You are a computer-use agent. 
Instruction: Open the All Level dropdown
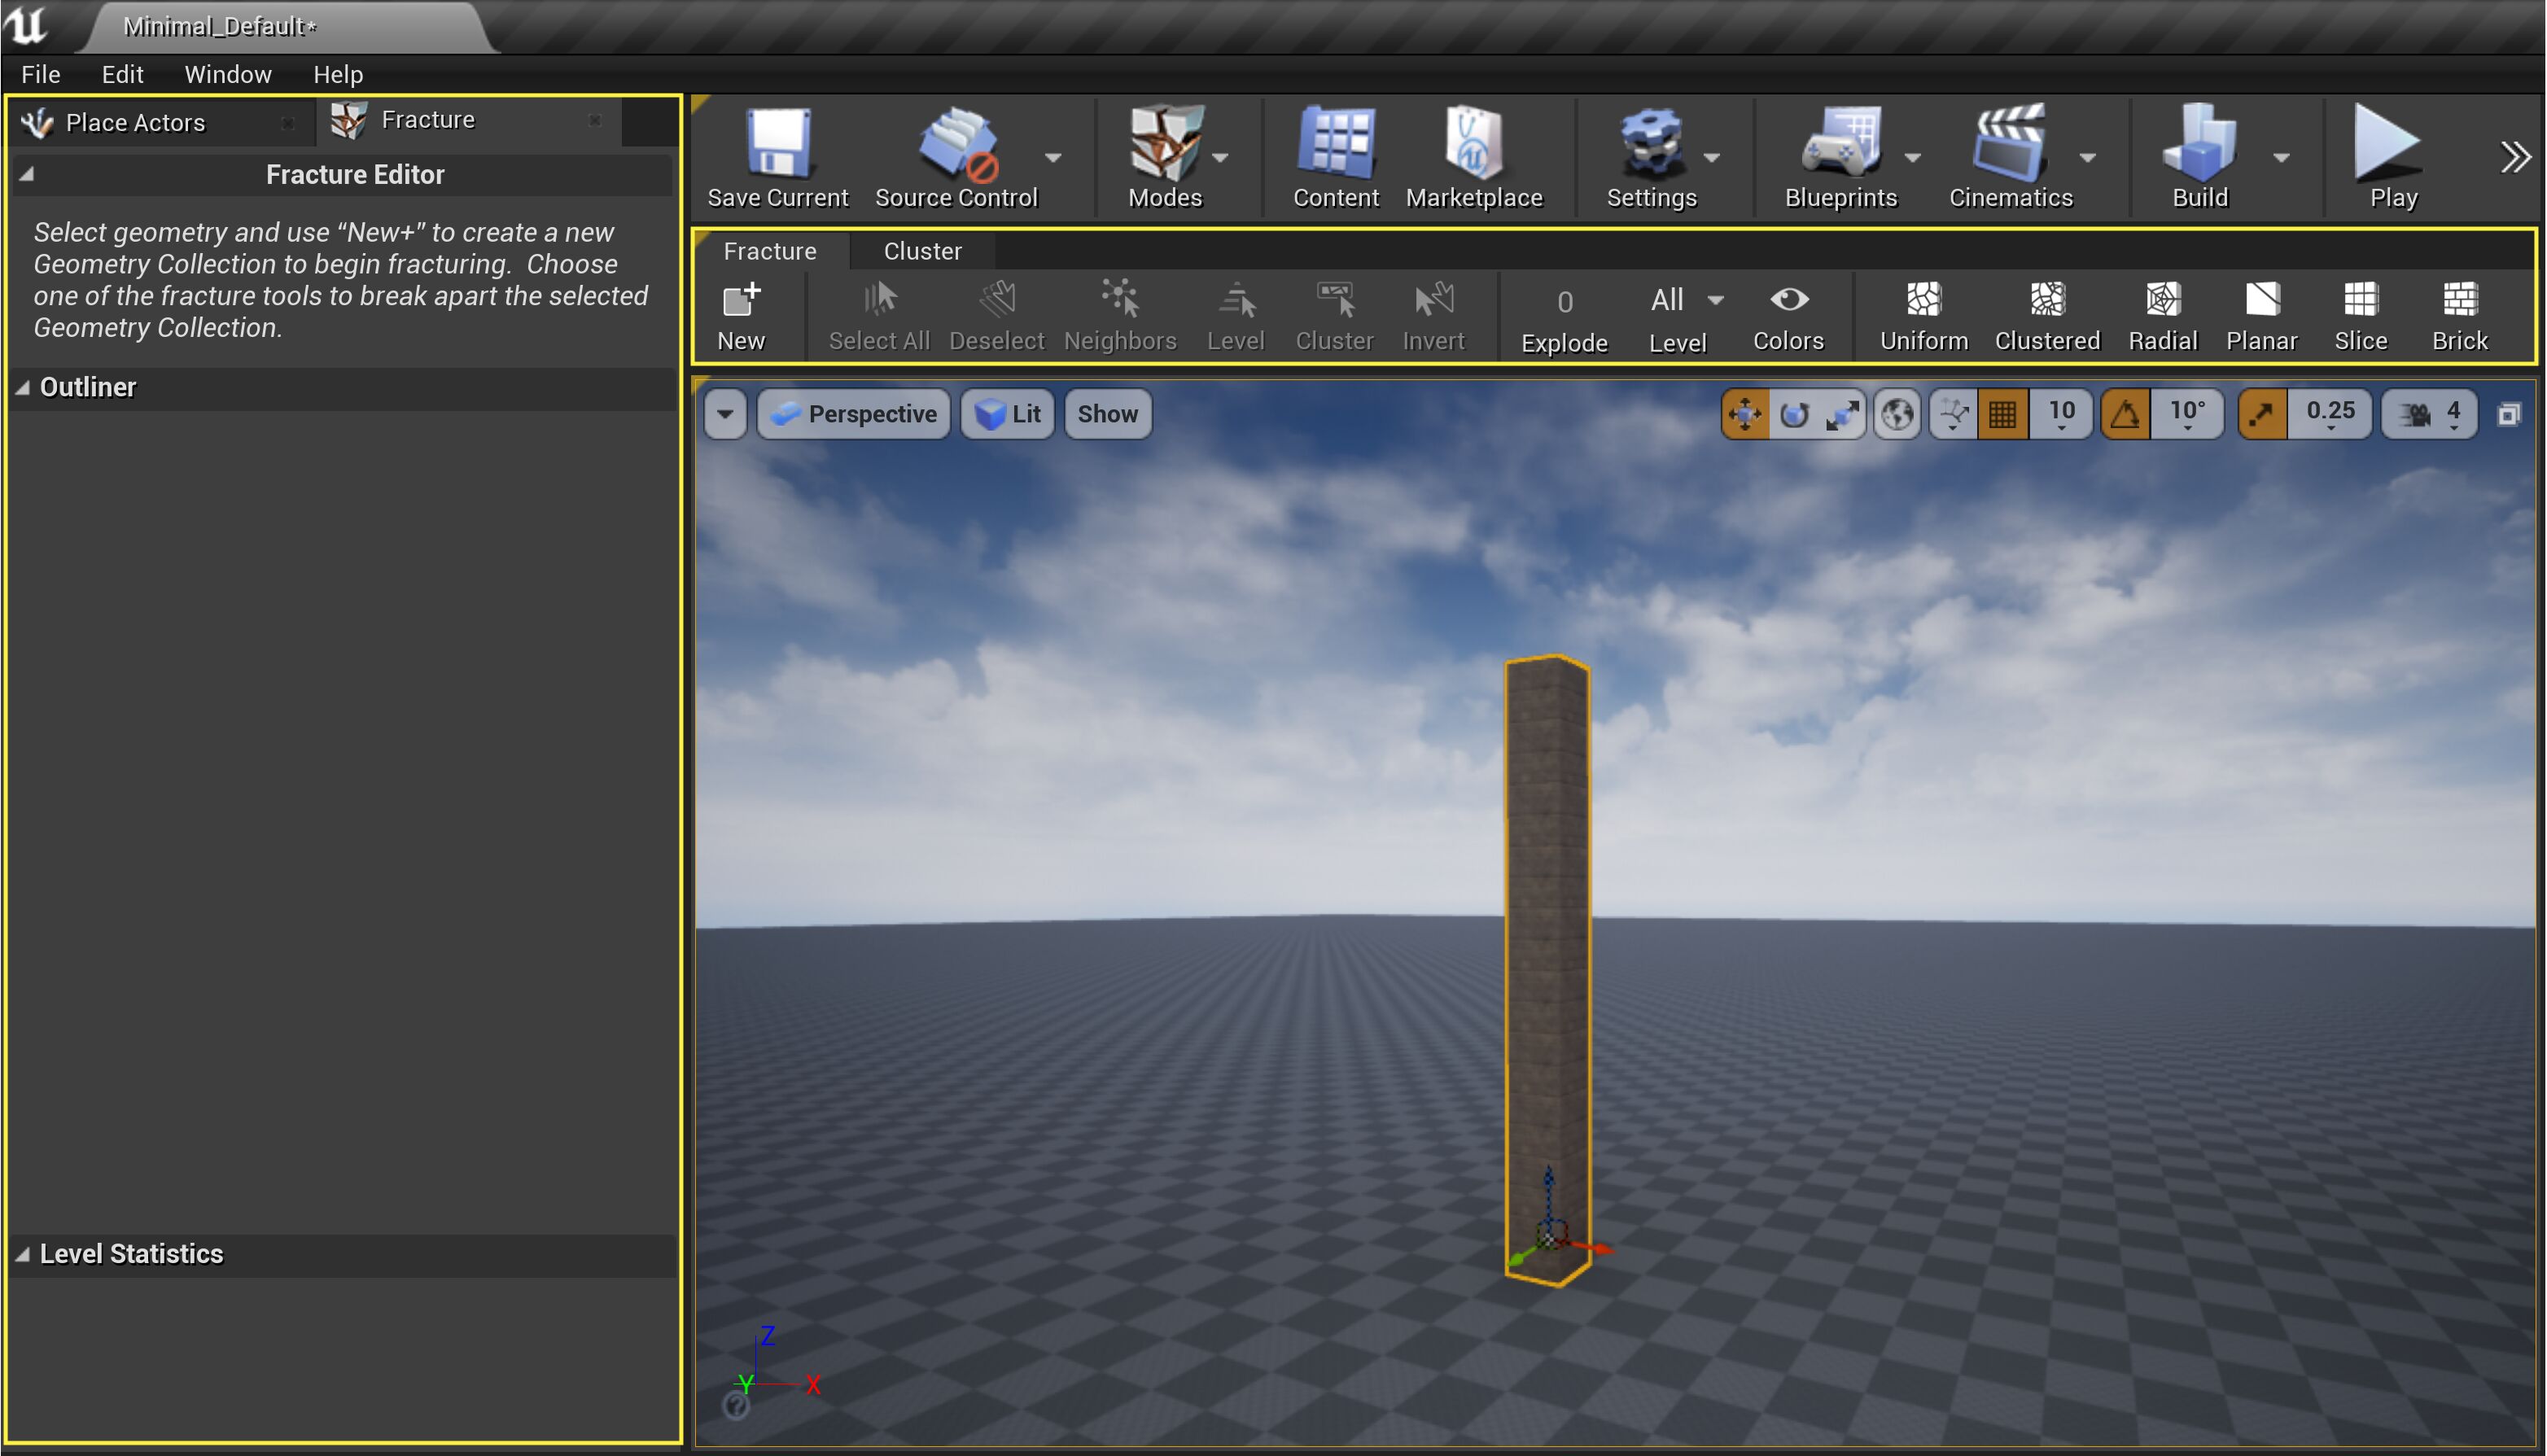(x=1686, y=300)
